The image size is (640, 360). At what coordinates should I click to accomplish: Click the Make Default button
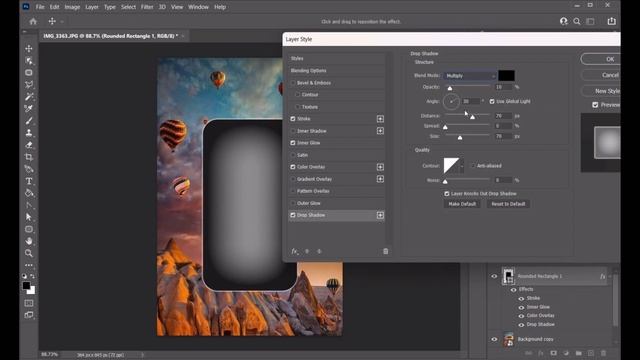point(462,204)
